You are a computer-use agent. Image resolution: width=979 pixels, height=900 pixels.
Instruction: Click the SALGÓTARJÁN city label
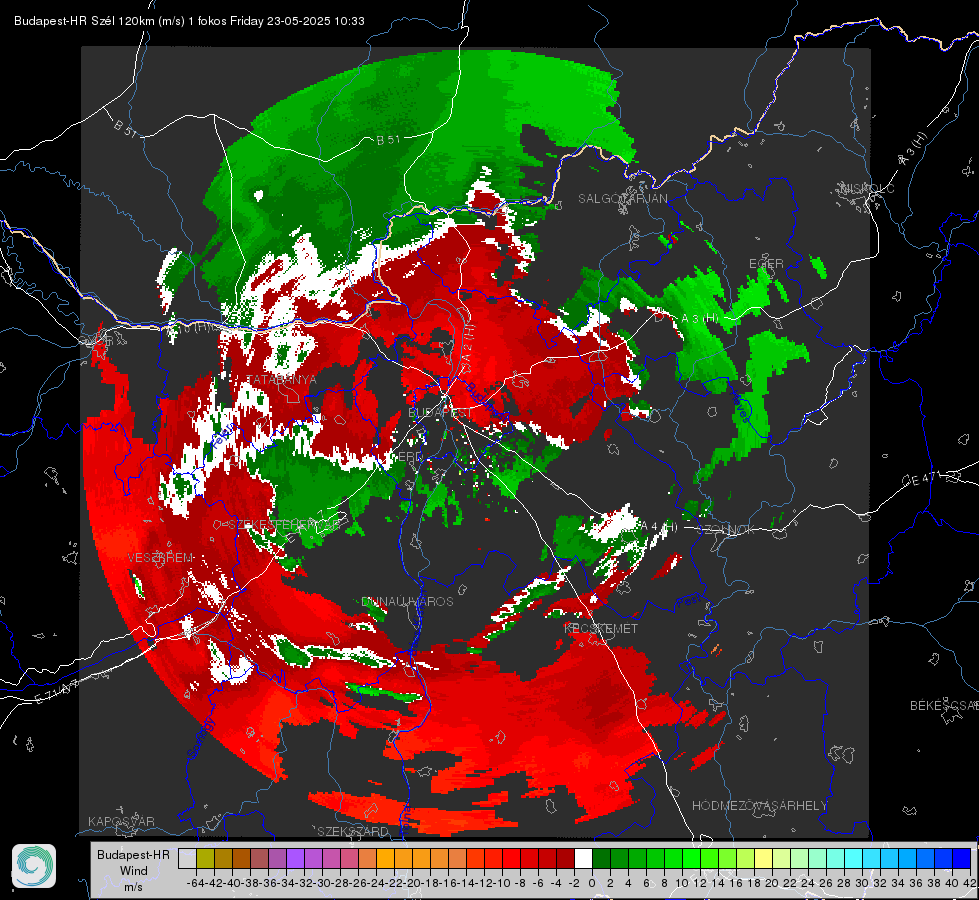pyautogui.click(x=622, y=199)
